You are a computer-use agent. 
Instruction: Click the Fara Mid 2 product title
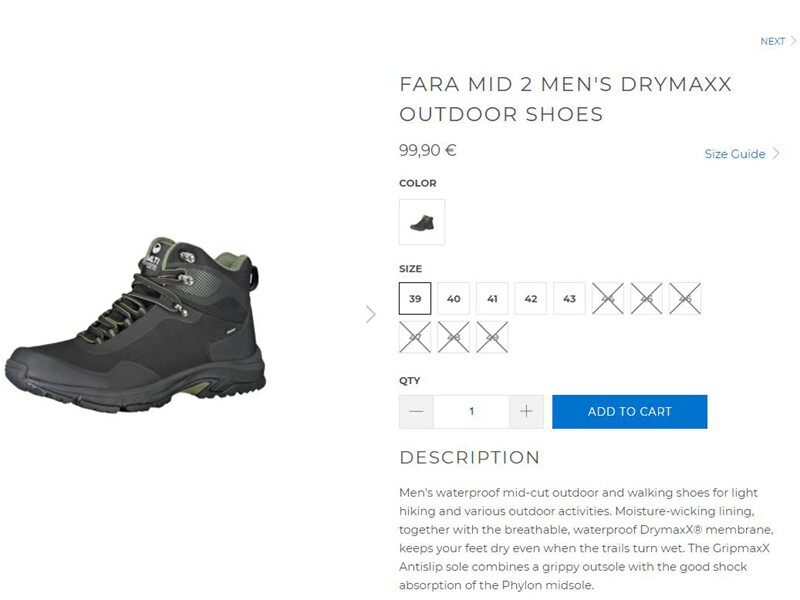click(x=565, y=99)
